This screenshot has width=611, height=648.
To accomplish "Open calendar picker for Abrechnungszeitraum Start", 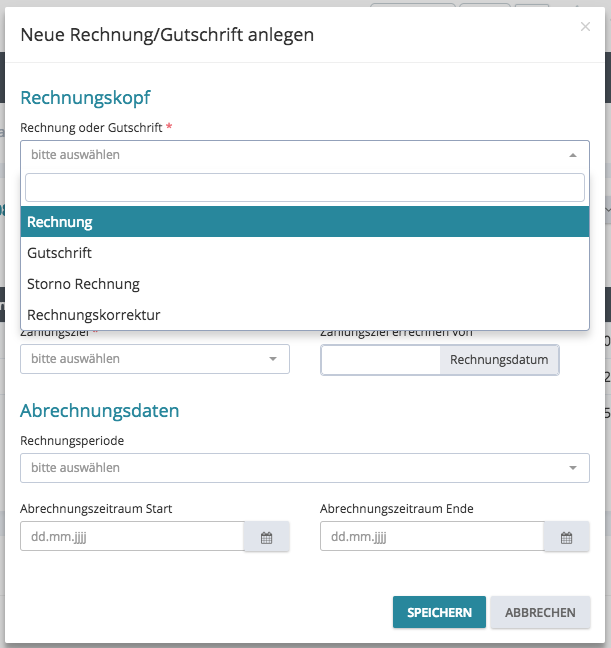I will 266,537.
